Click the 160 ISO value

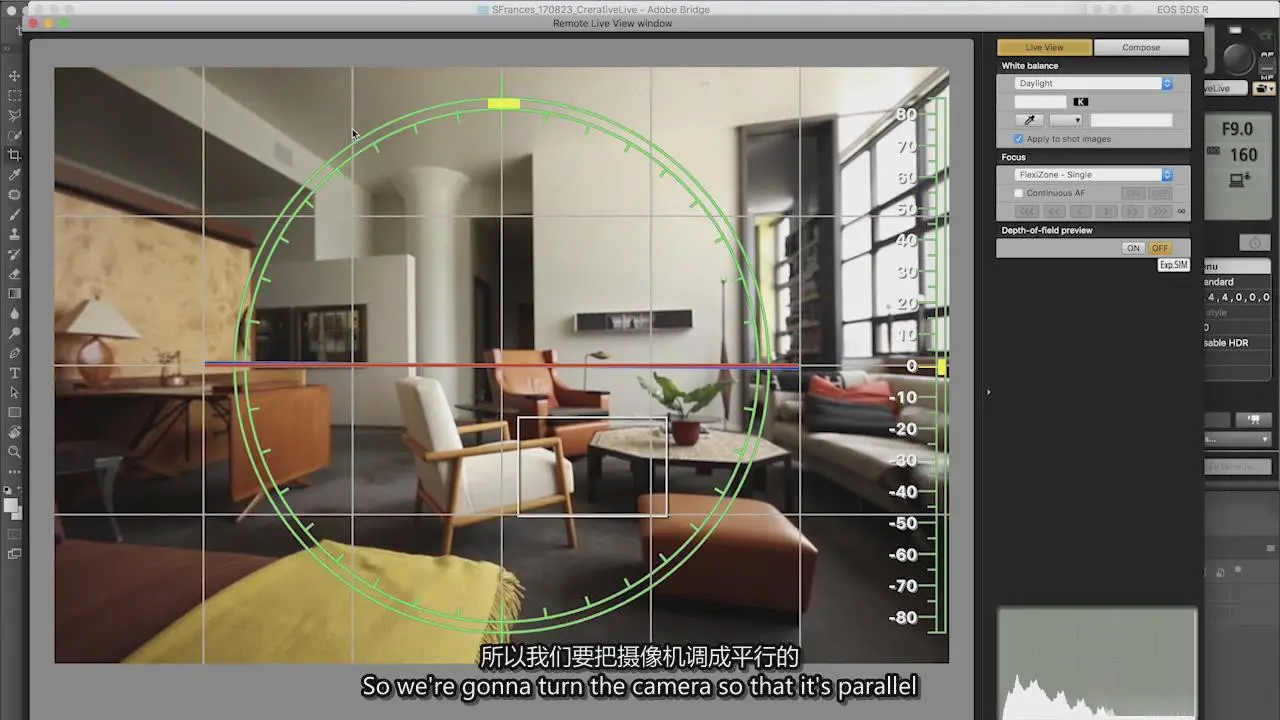tap(1243, 155)
